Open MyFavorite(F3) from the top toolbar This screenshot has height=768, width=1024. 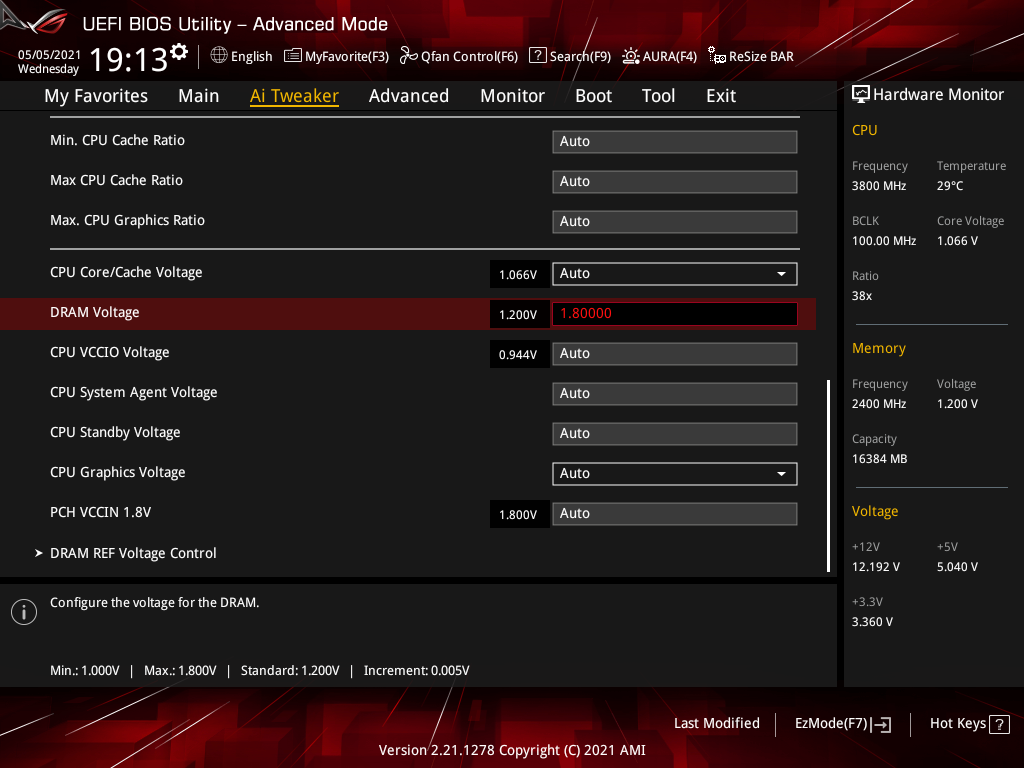(337, 56)
